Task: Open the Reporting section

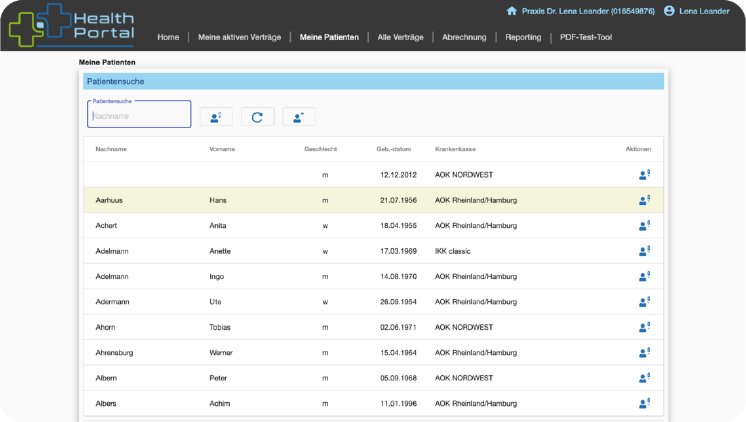Action: (x=523, y=38)
